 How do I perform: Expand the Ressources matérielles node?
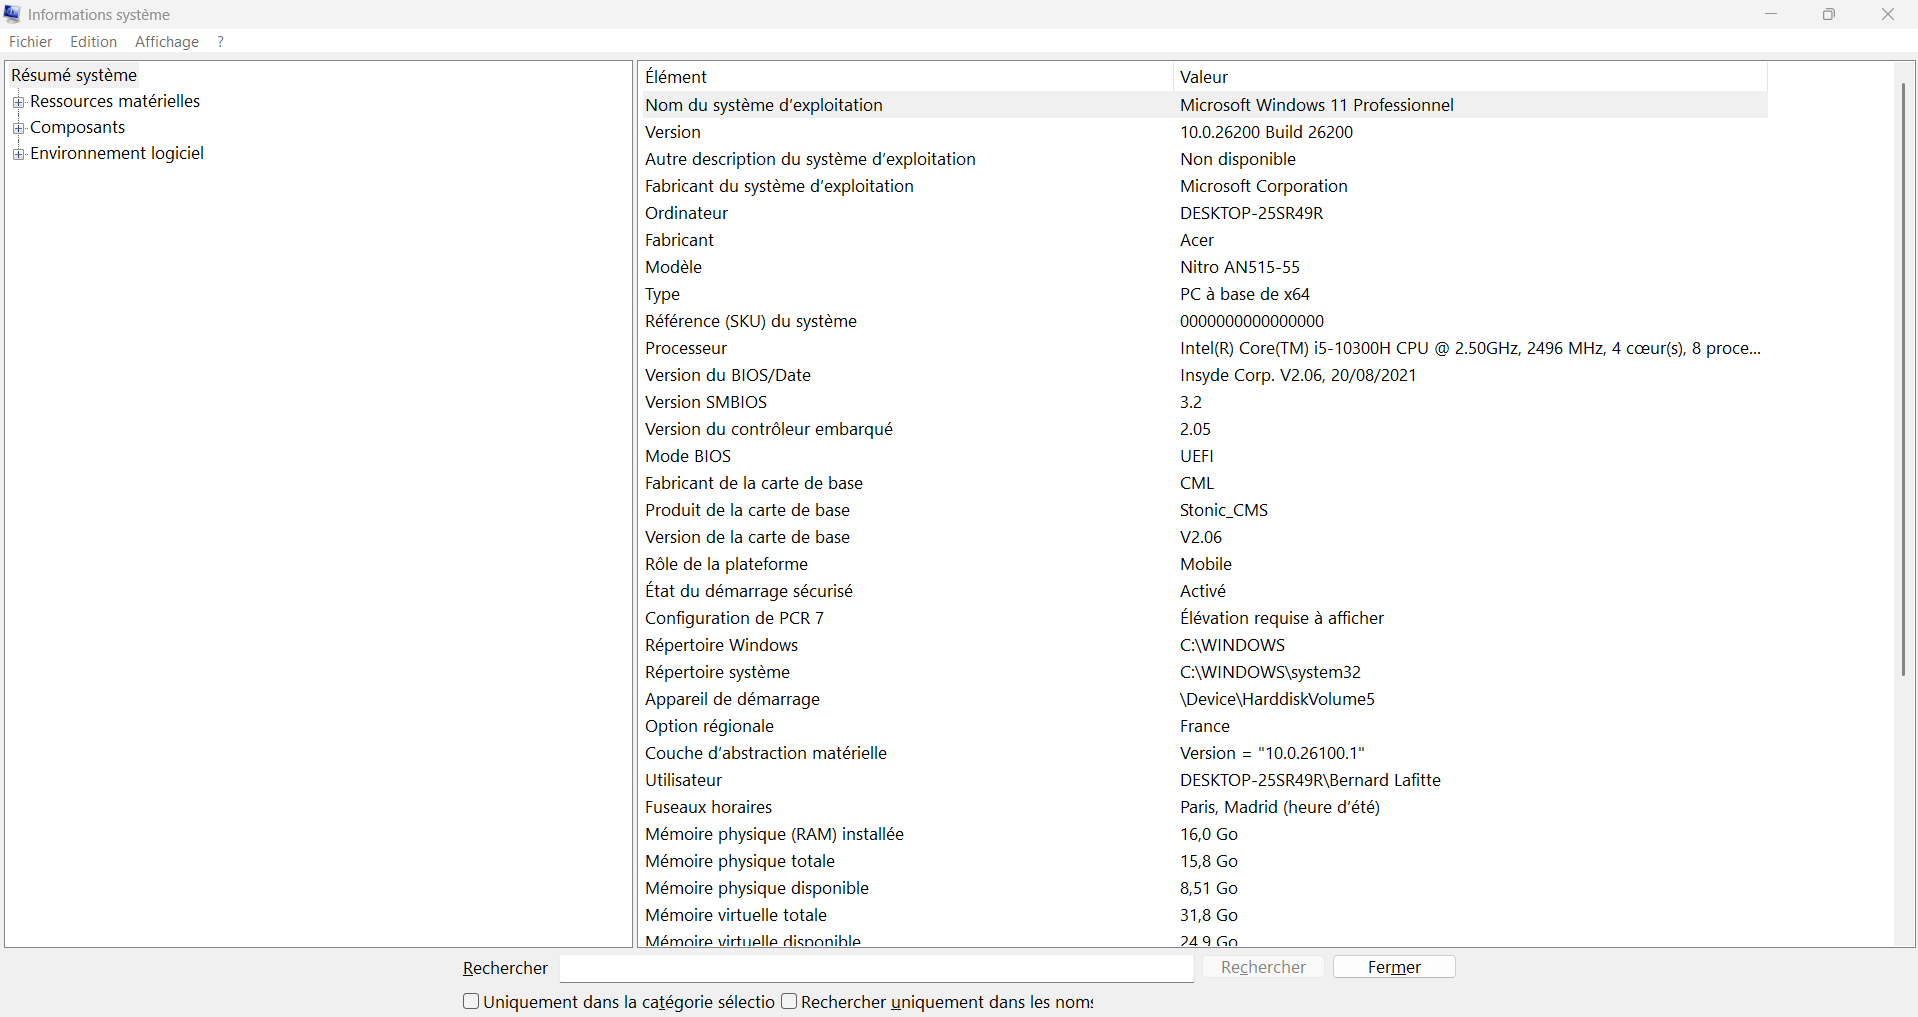(18, 102)
